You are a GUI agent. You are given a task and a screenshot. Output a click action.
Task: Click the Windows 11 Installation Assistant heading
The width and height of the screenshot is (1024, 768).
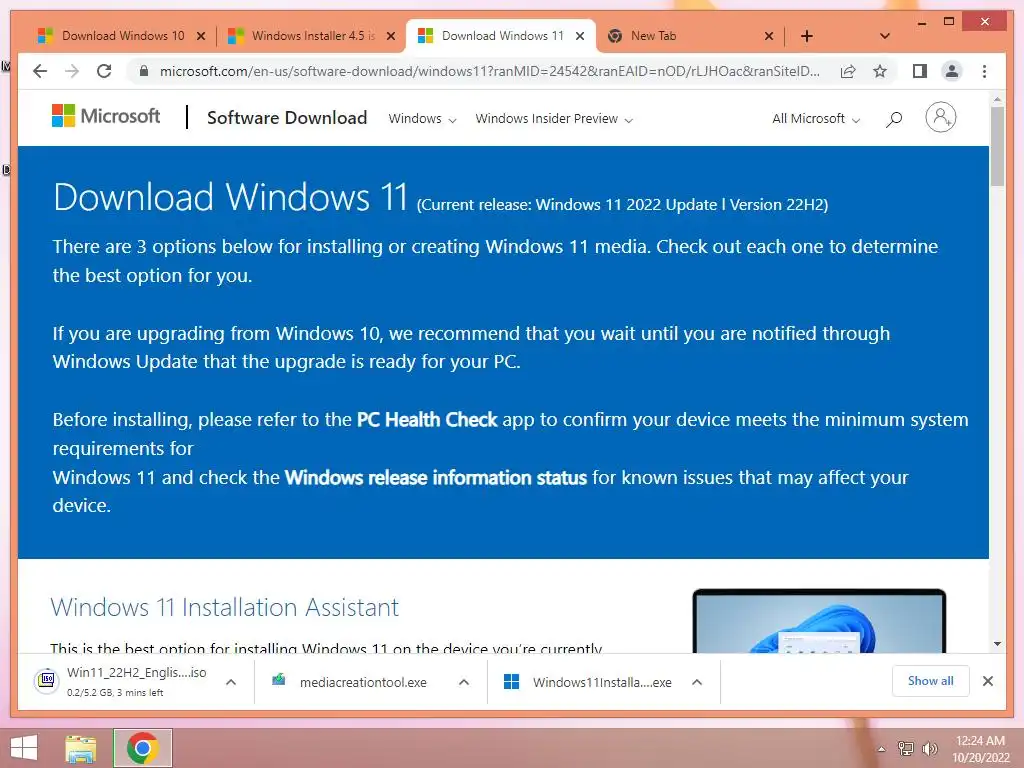click(x=225, y=607)
